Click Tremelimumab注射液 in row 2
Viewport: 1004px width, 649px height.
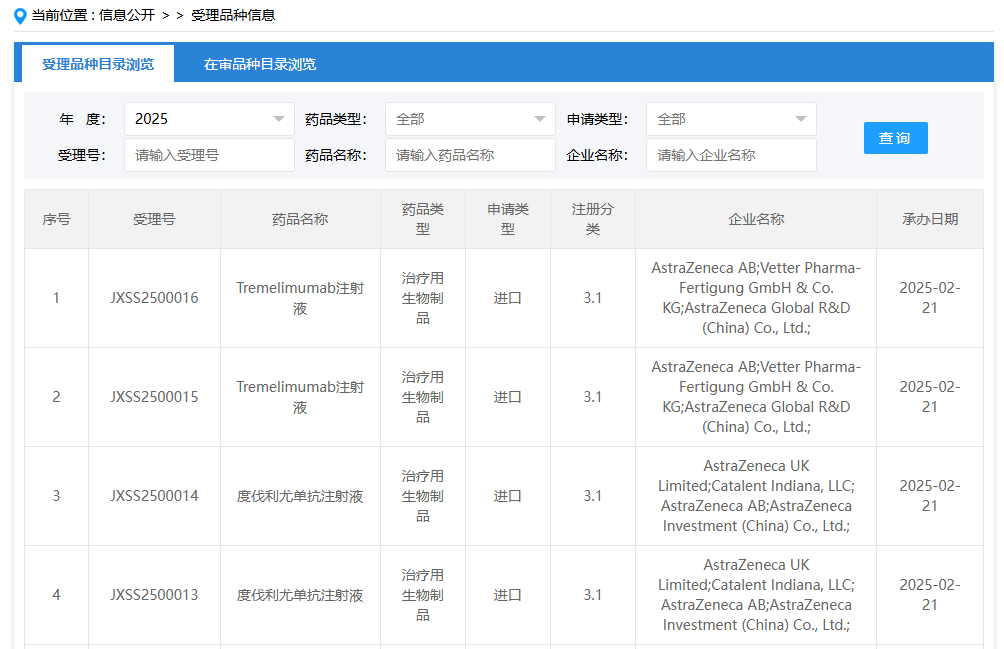(x=300, y=396)
